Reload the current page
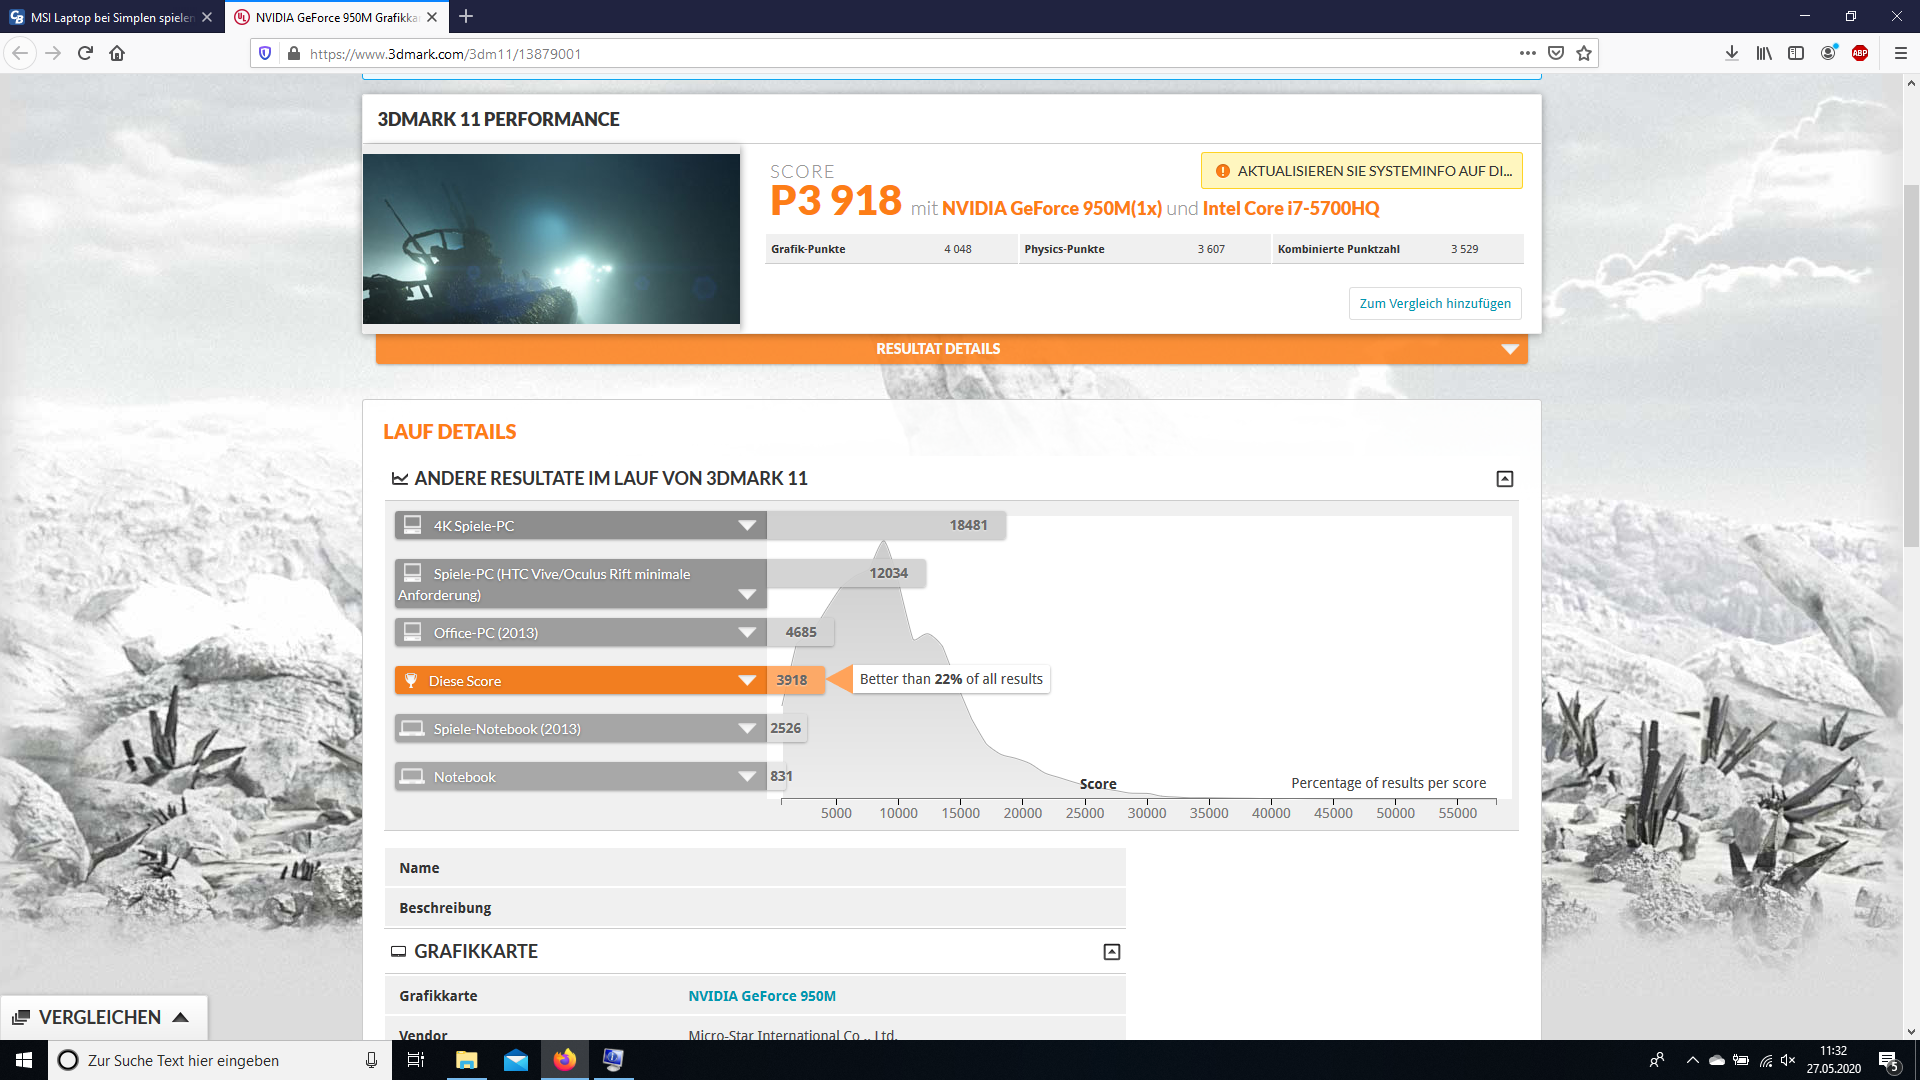Screen dimensions: 1920x1080 [85, 54]
